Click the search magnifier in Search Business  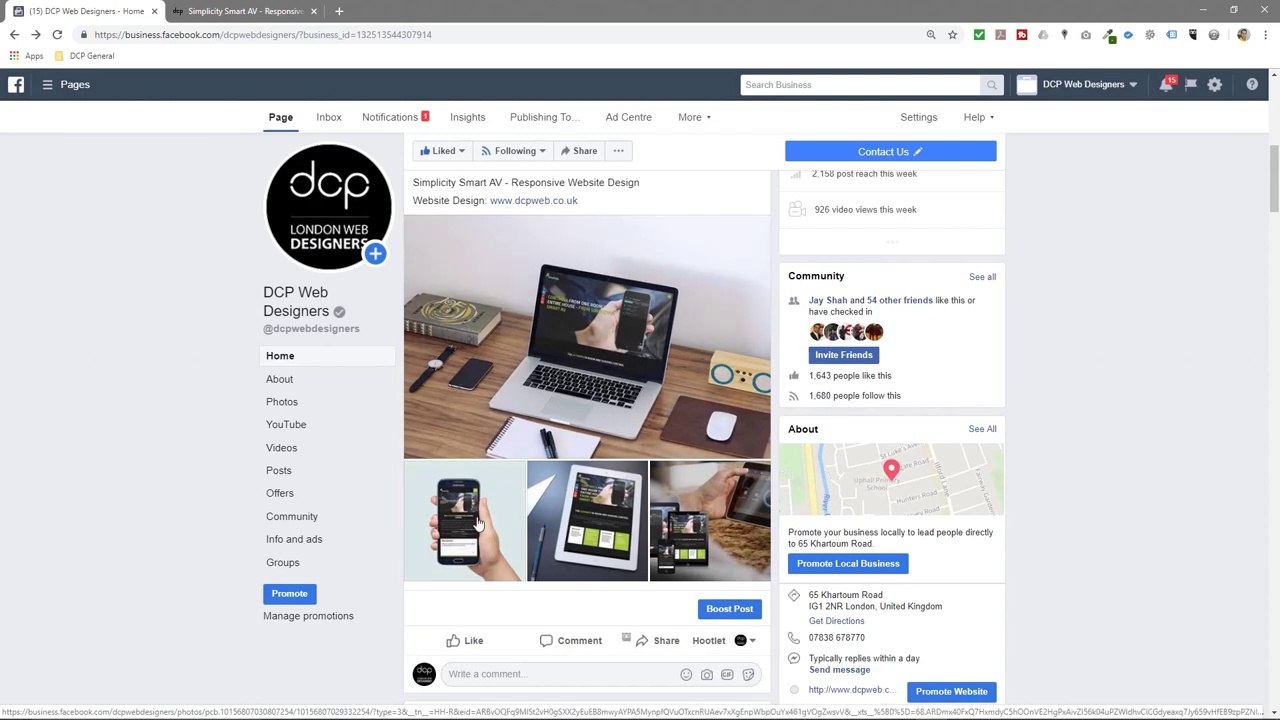[x=992, y=85]
